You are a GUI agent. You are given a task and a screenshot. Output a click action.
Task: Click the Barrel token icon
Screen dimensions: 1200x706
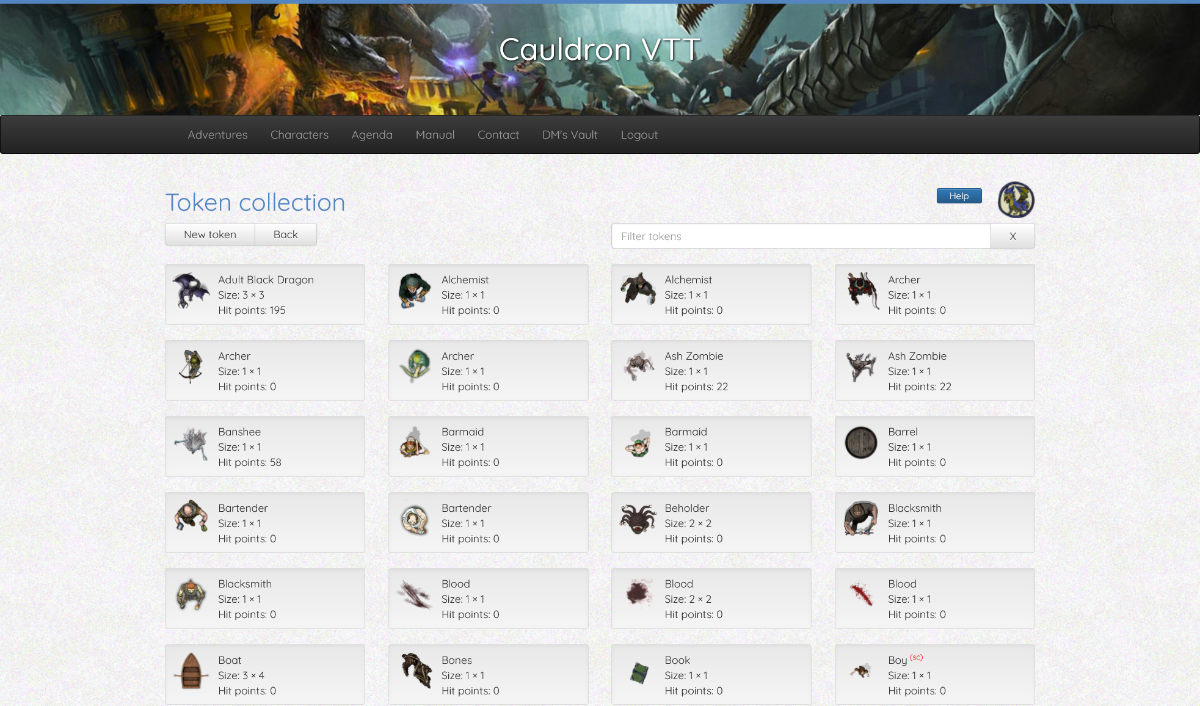pos(860,443)
